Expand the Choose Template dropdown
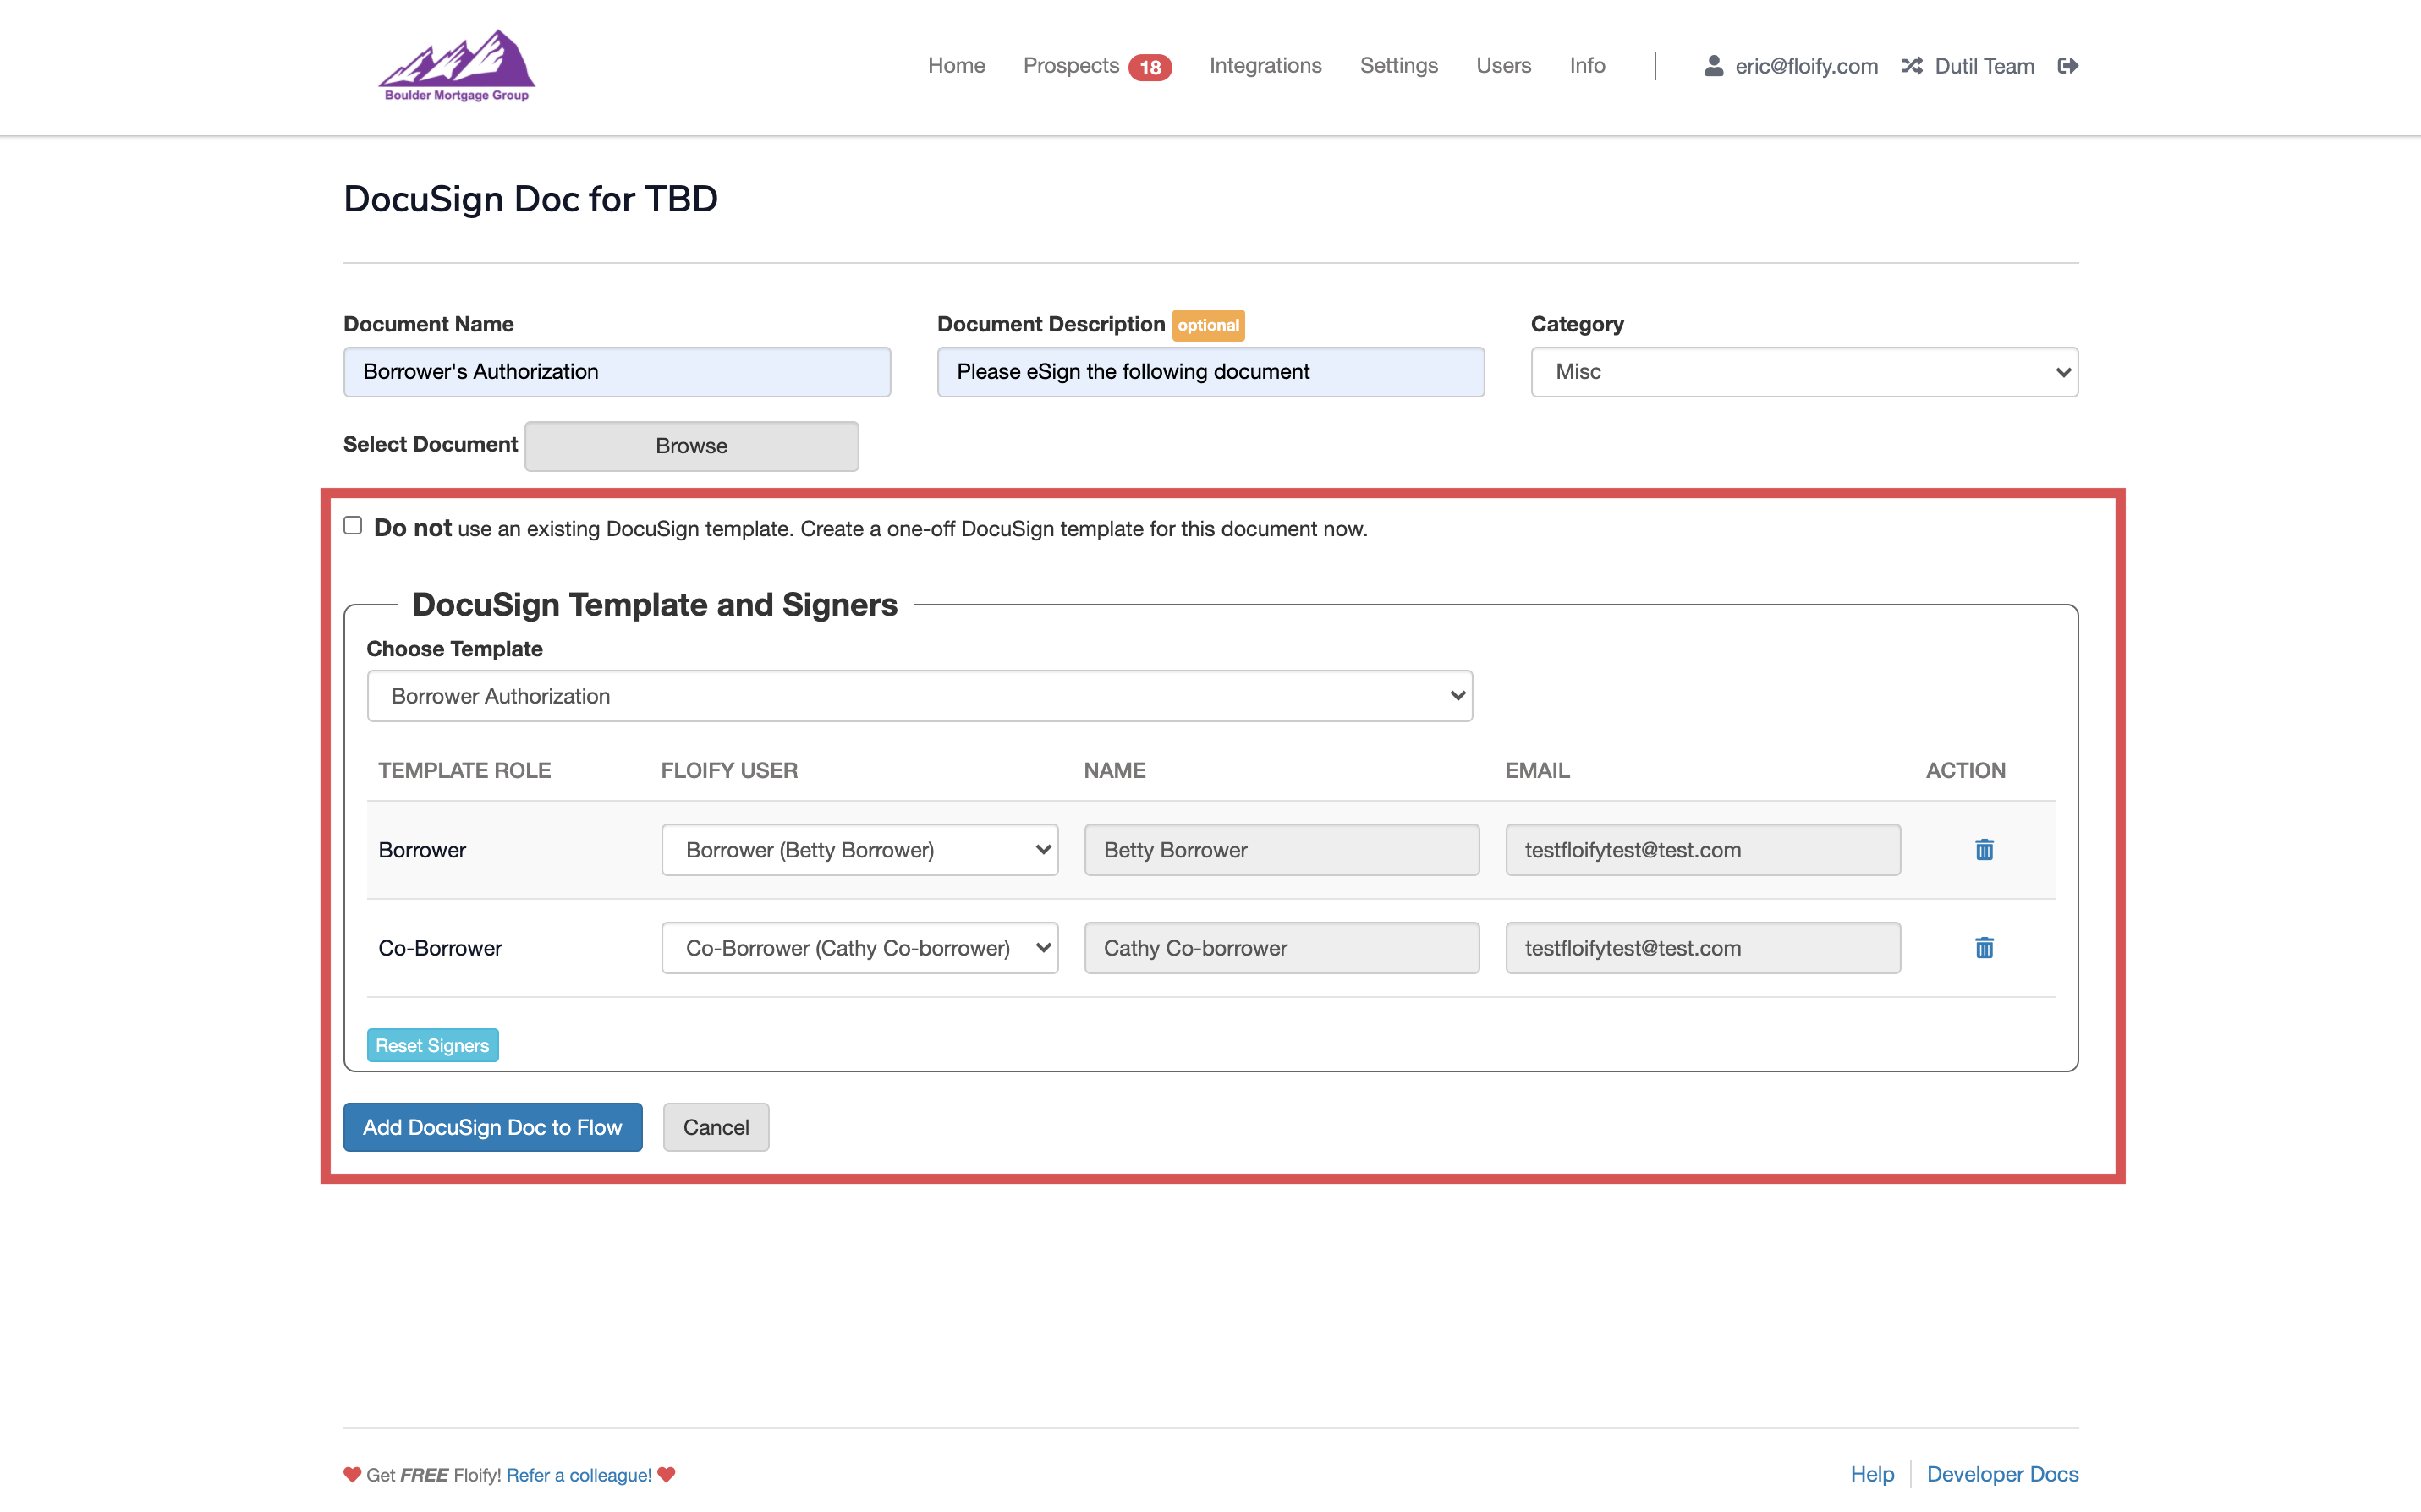Image resolution: width=2421 pixels, height=1512 pixels. point(919,696)
